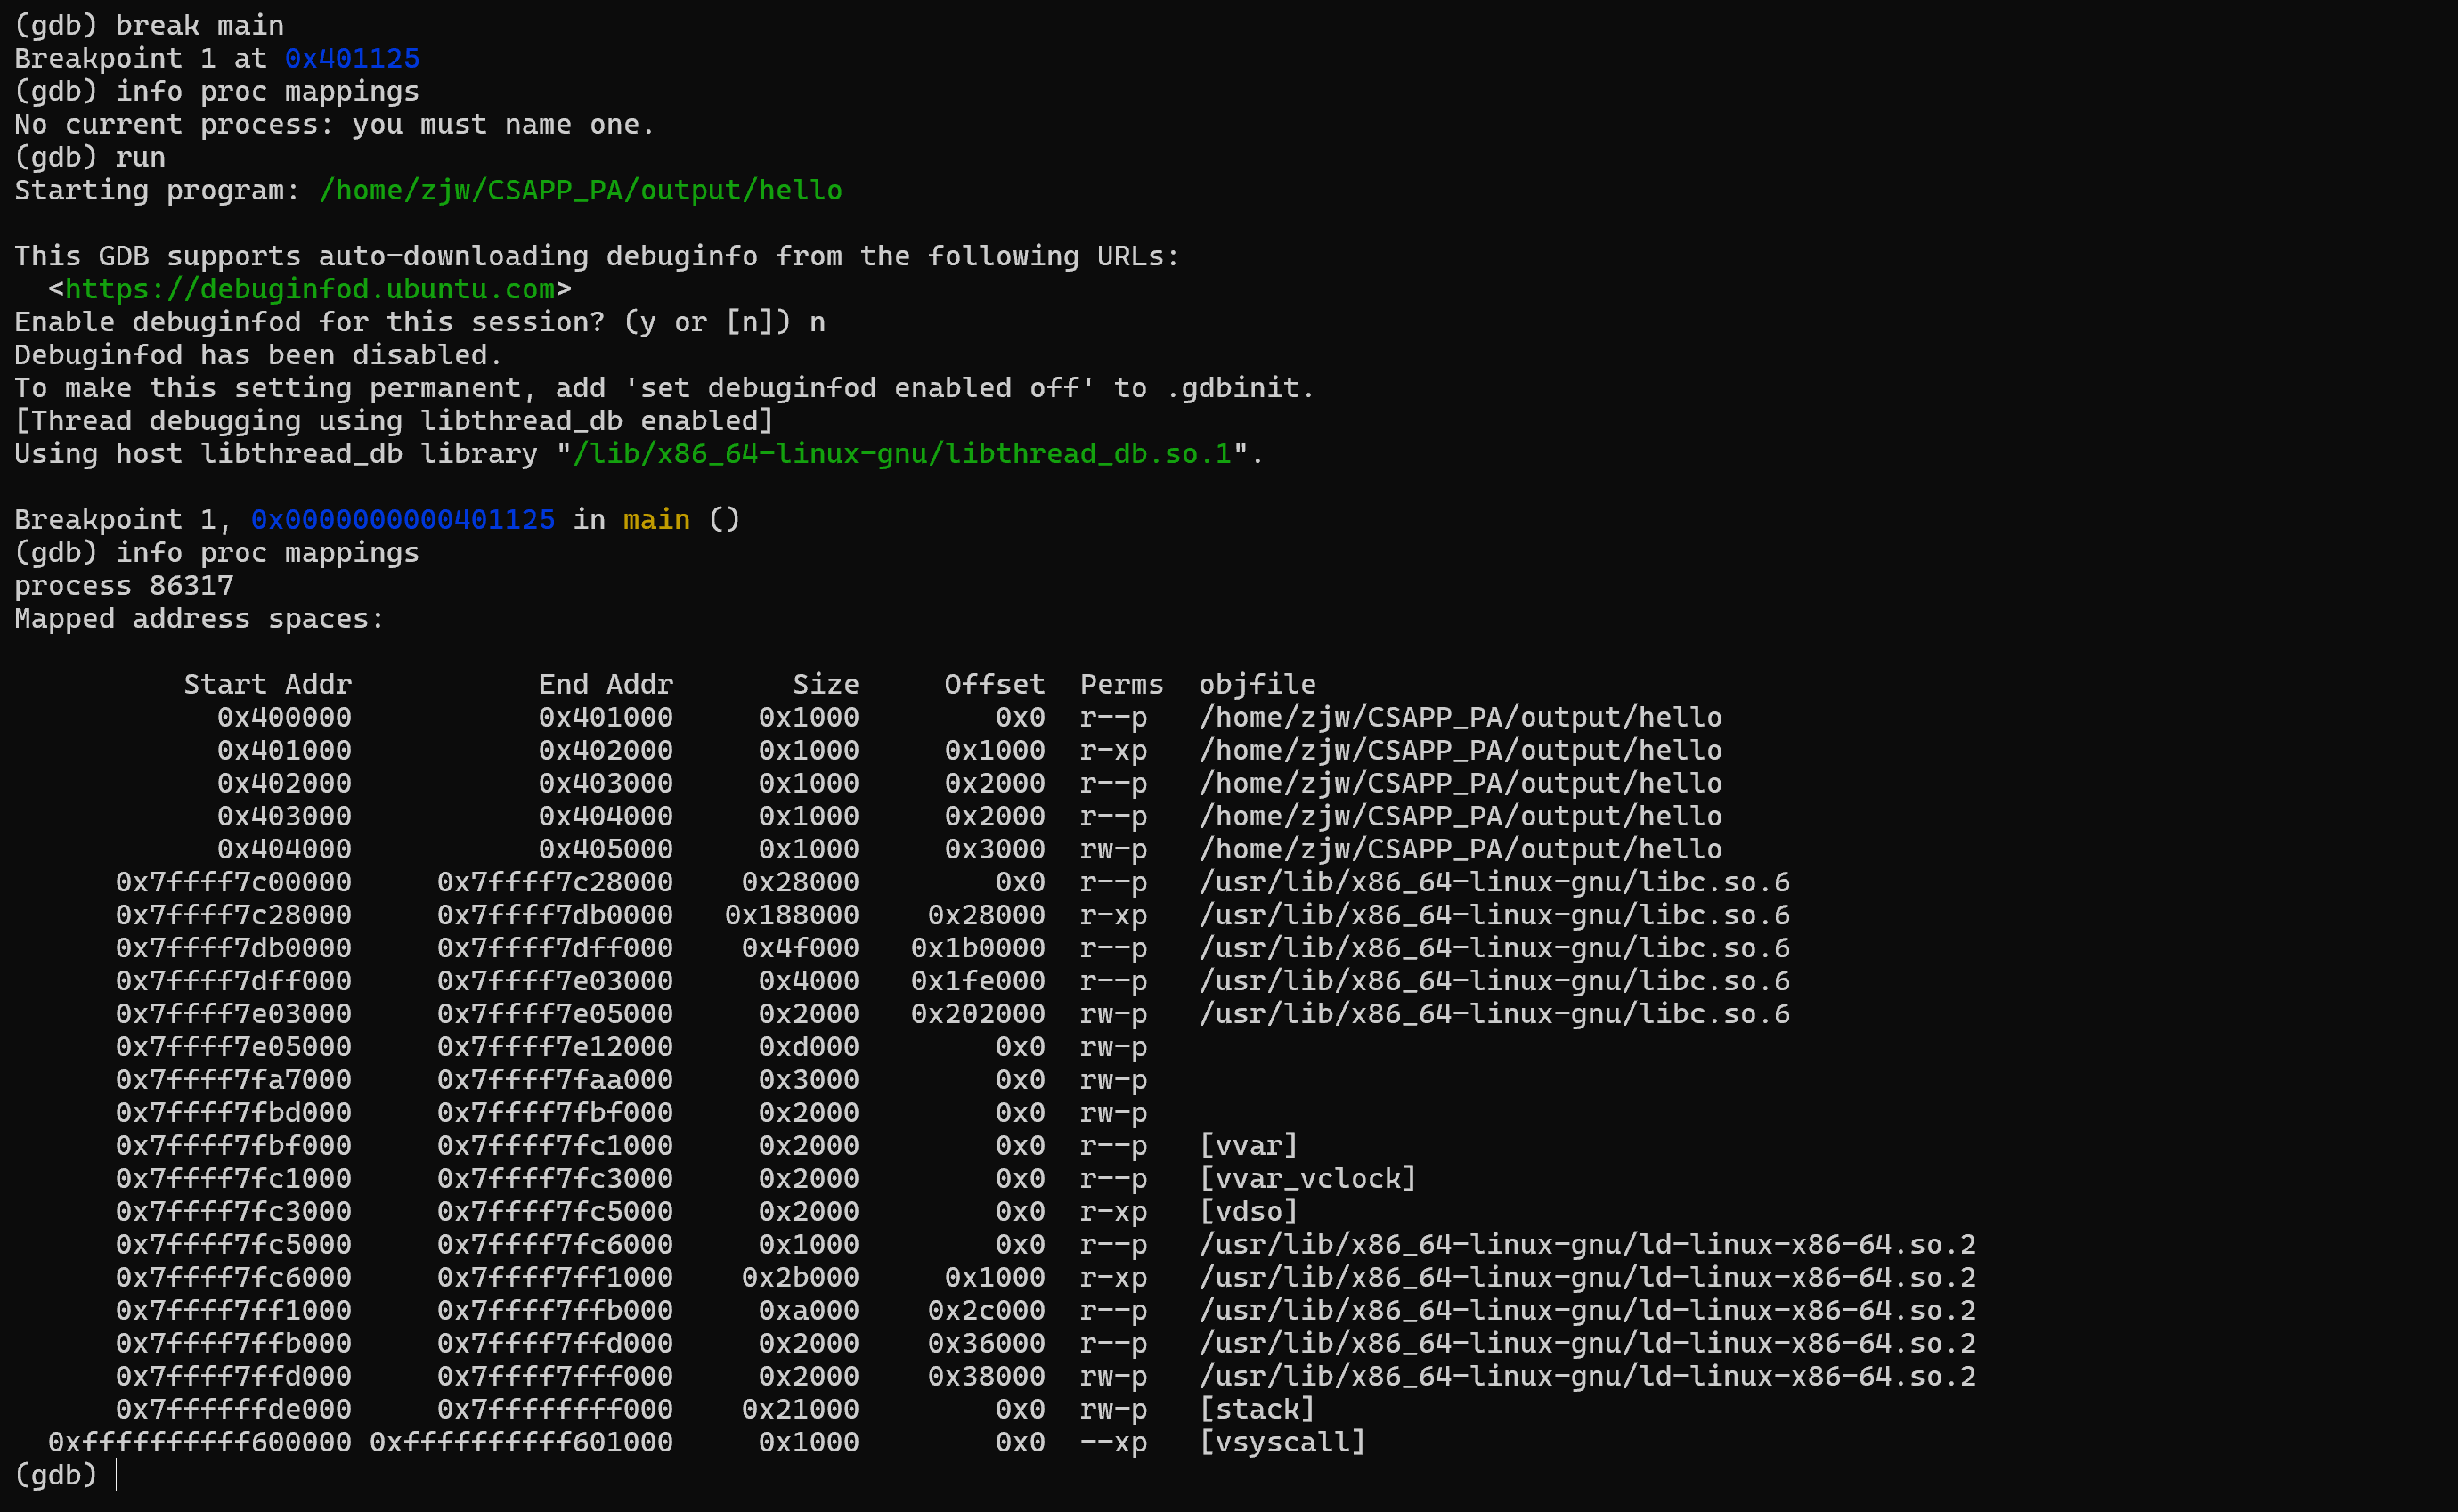Click the first libc.so.6 objfile path
The image size is (2458, 1512).
click(1494, 882)
